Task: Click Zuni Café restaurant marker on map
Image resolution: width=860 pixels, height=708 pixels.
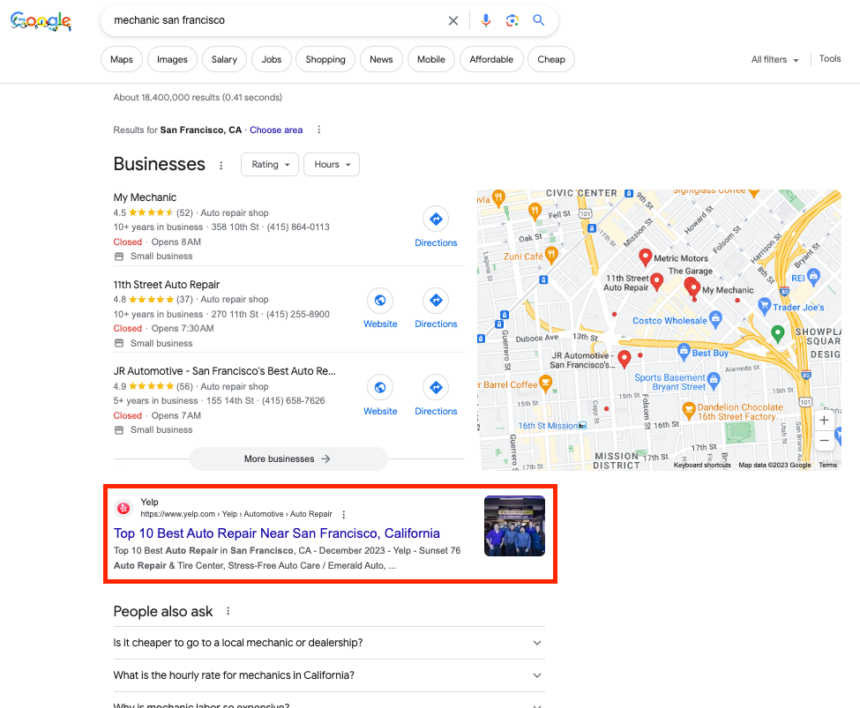Action: [551, 254]
